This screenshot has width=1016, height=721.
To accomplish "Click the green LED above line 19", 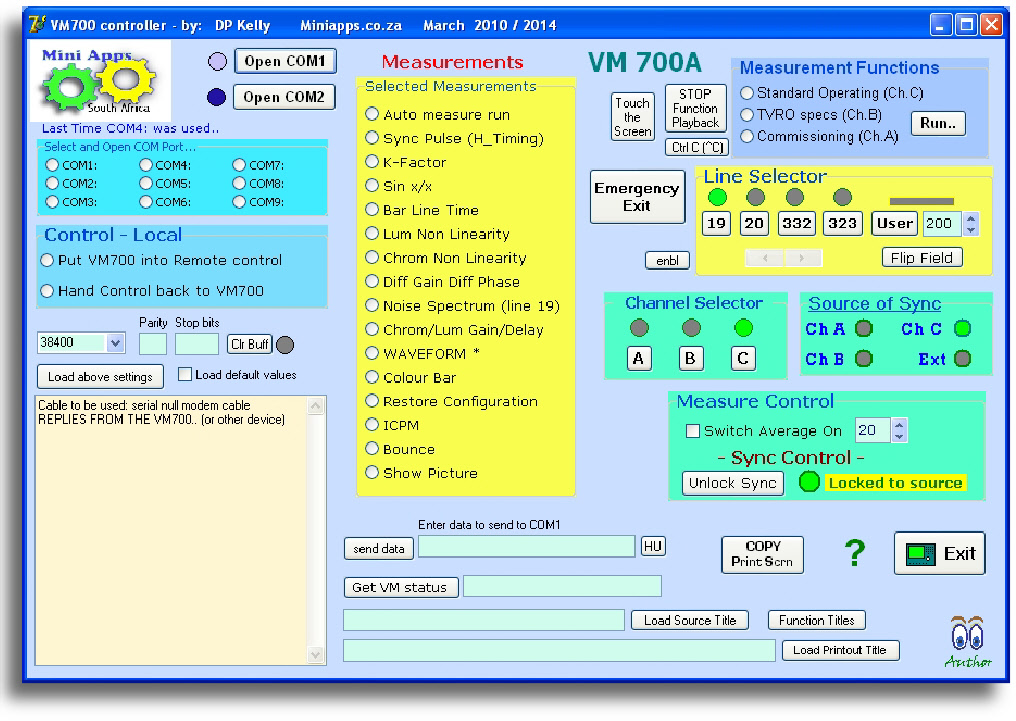I will [x=716, y=197].
